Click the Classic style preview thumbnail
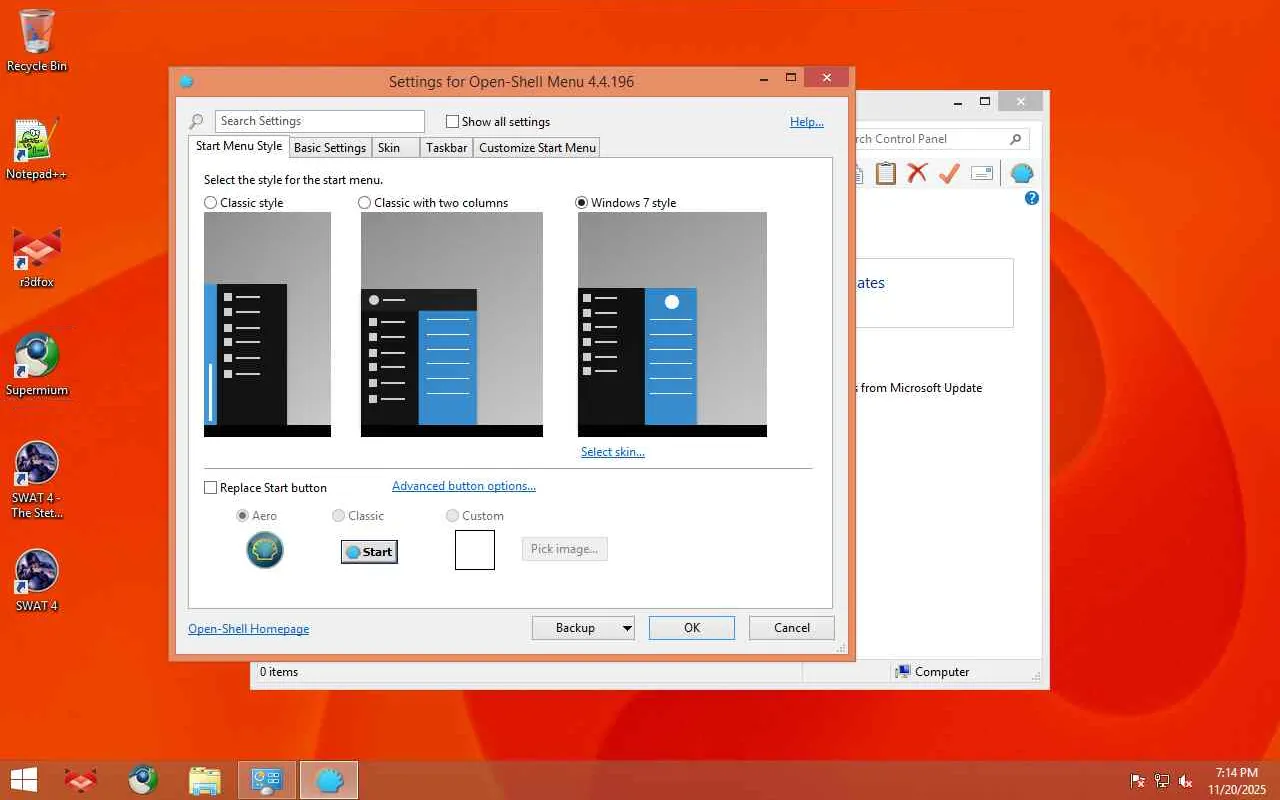 pos(267,324)
